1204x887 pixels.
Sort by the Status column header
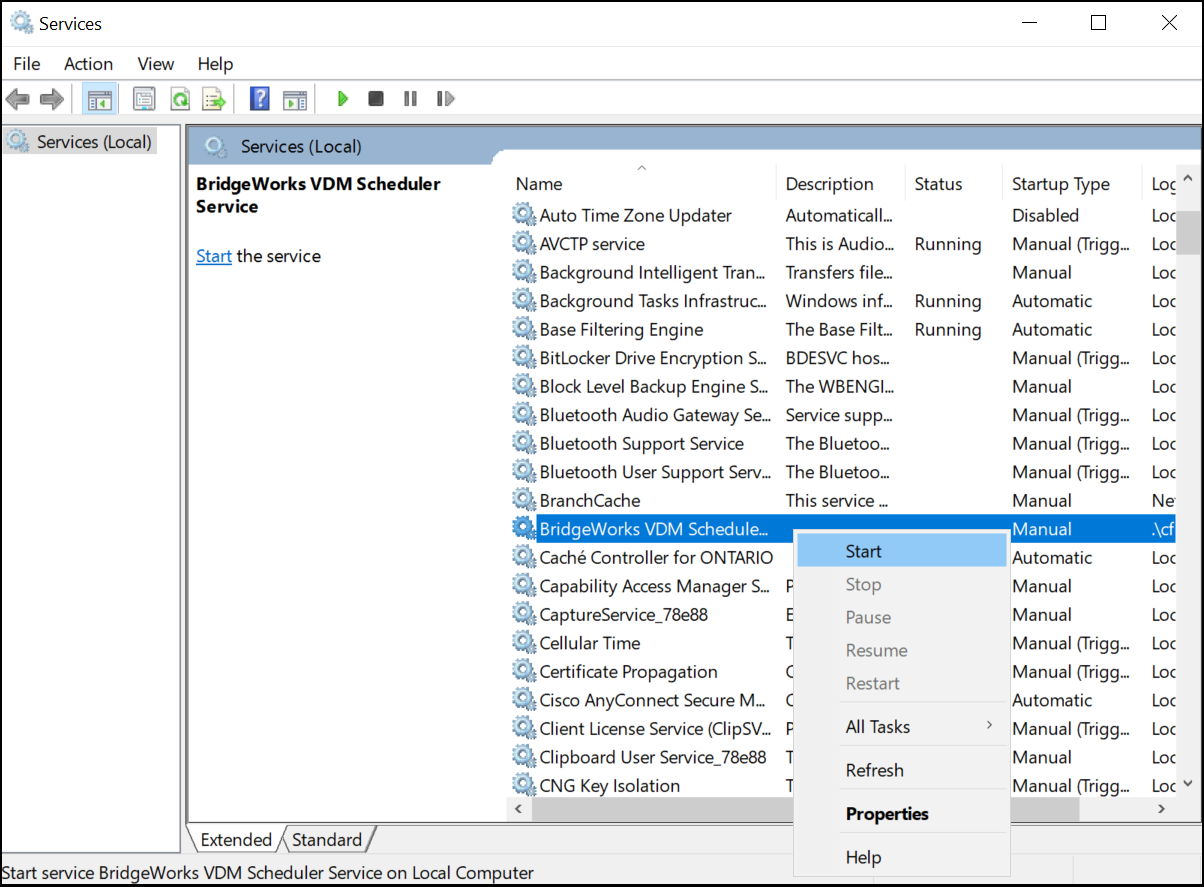pos(954,184)
